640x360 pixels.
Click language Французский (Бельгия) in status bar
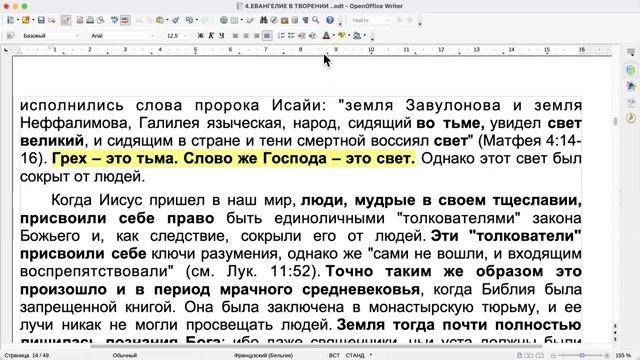coord(263,356)
